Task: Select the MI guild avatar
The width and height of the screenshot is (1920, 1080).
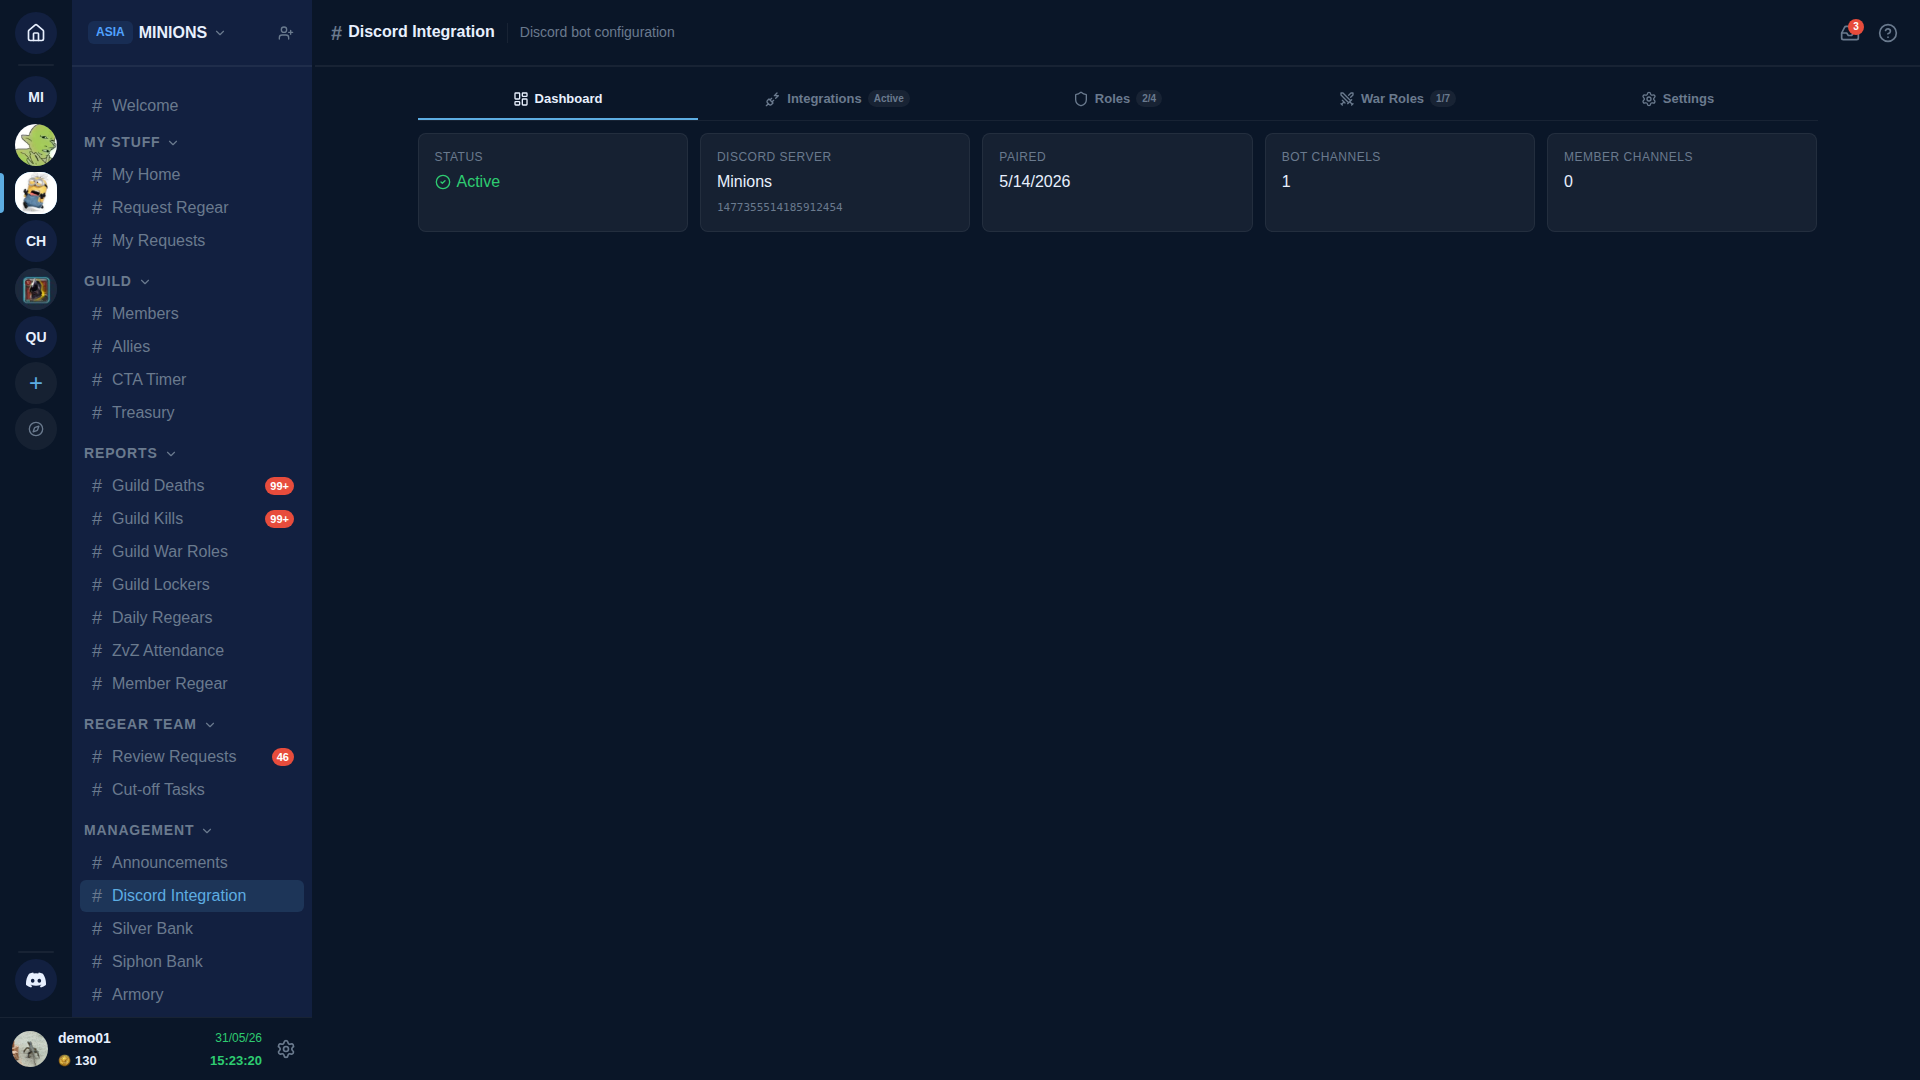Action: click(x=36, y=97)
